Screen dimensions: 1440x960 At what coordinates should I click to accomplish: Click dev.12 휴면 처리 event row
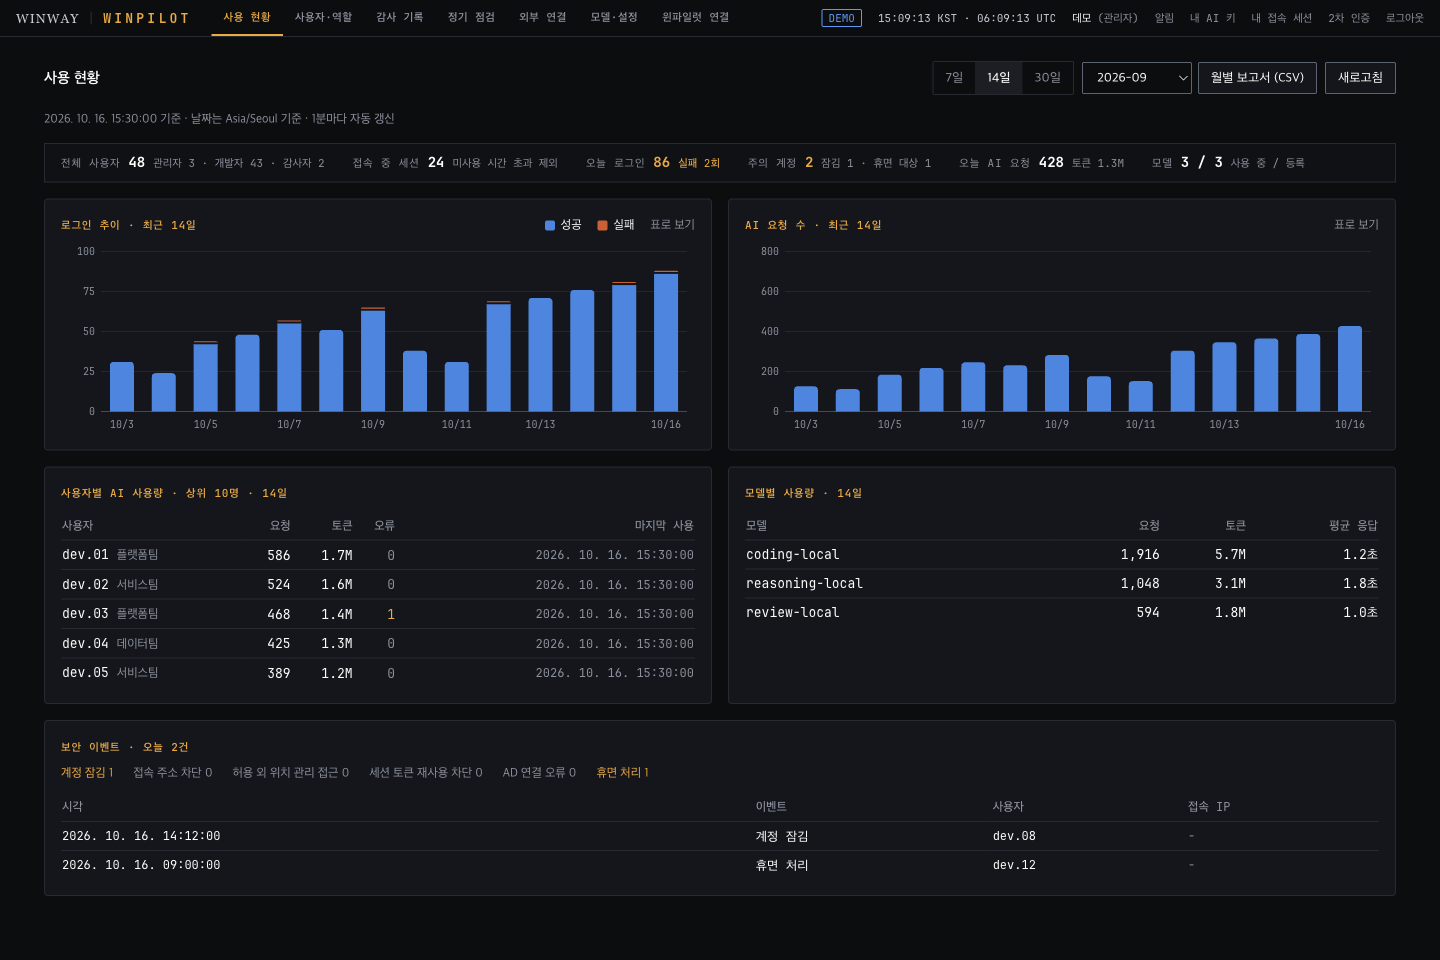click(720, 865)
